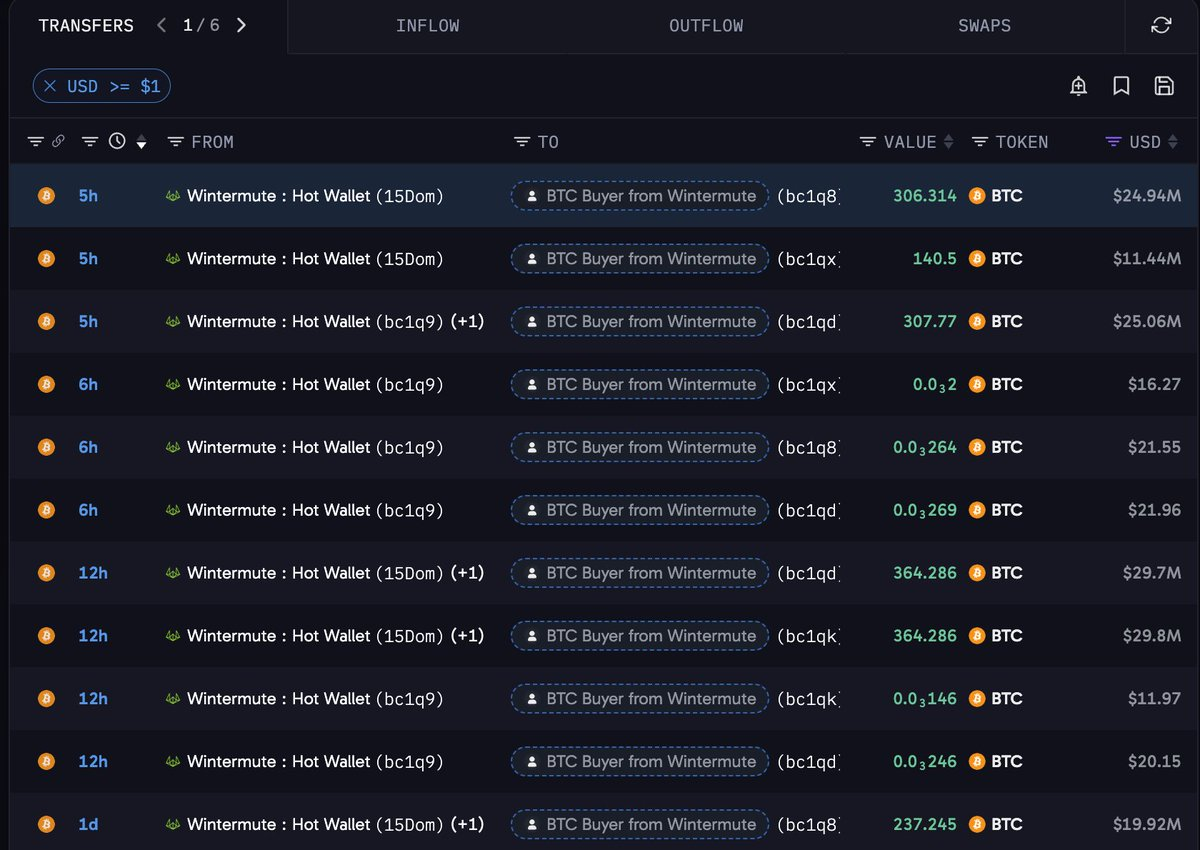Switch to the INFLOW tab

(x=428, y=26)
